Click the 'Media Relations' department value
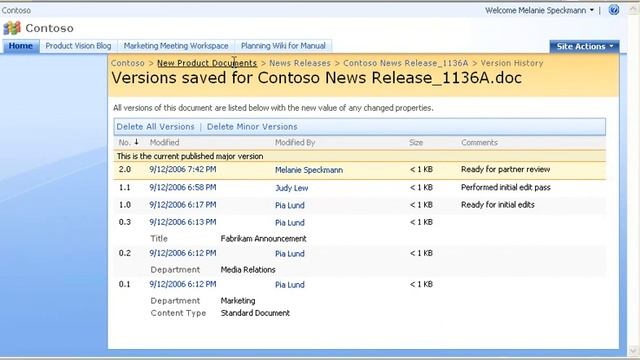 [x=248, y=270]
